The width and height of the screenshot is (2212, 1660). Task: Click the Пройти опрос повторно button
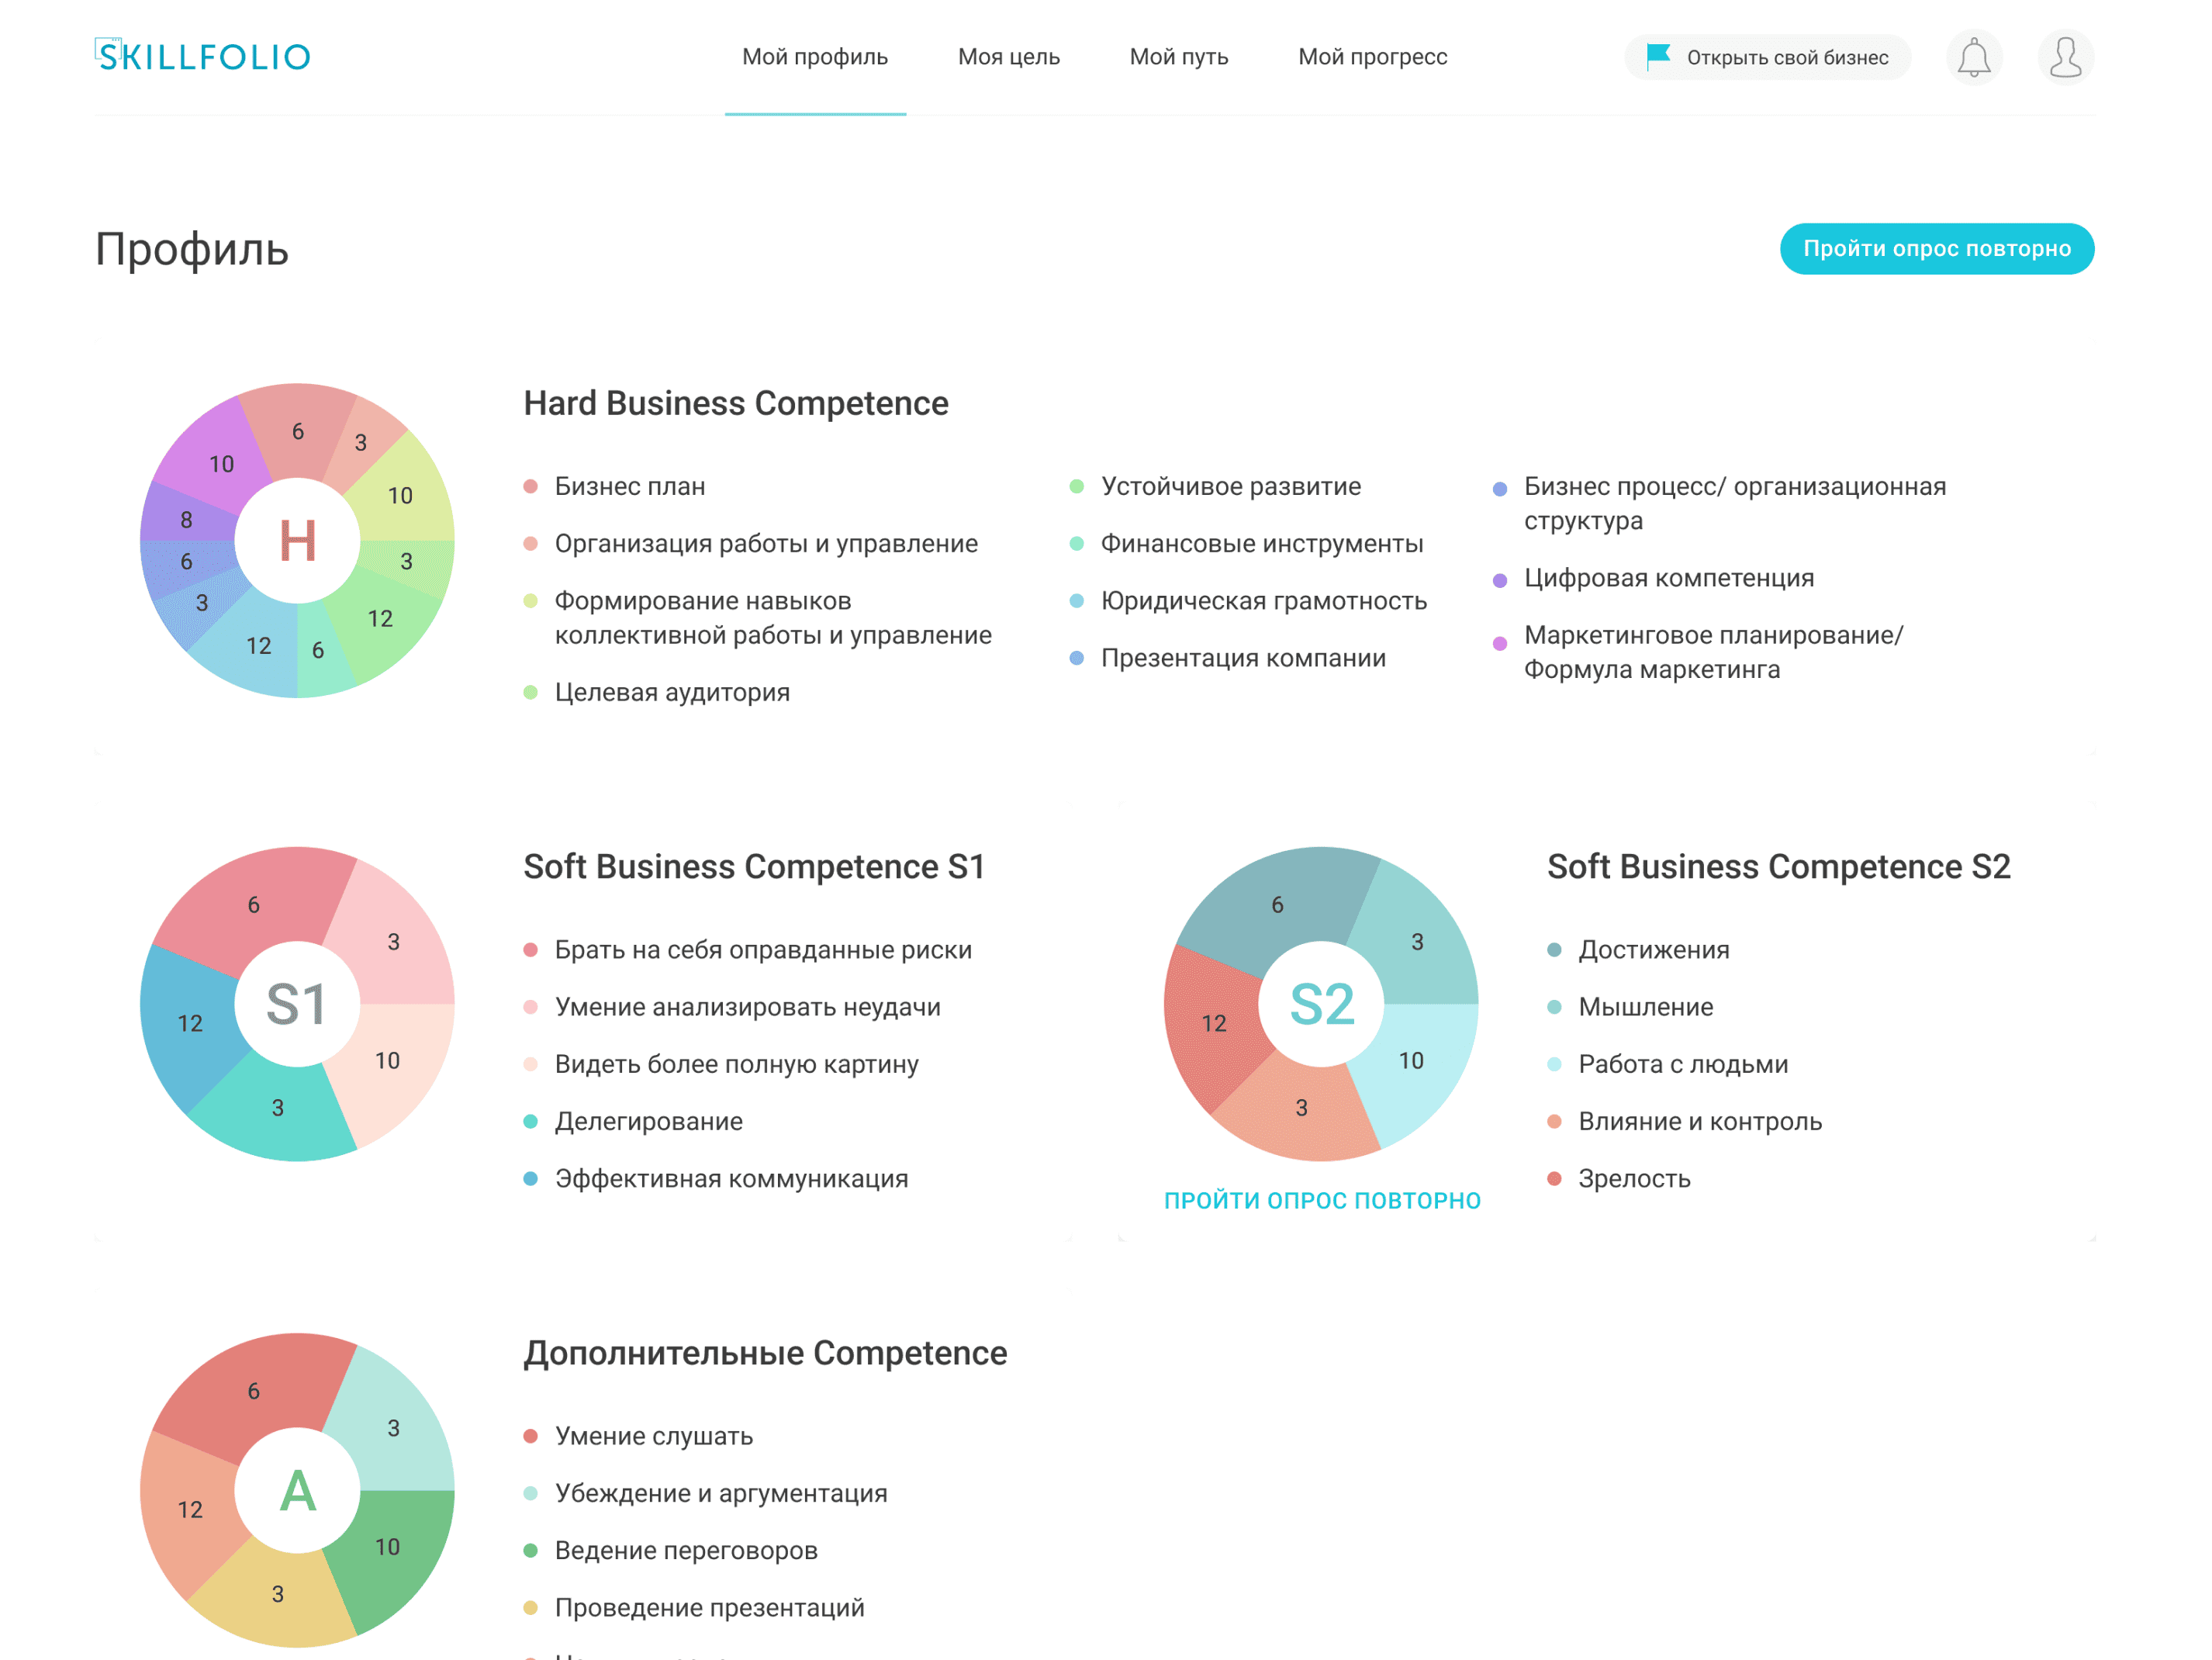pos(1936,249)
